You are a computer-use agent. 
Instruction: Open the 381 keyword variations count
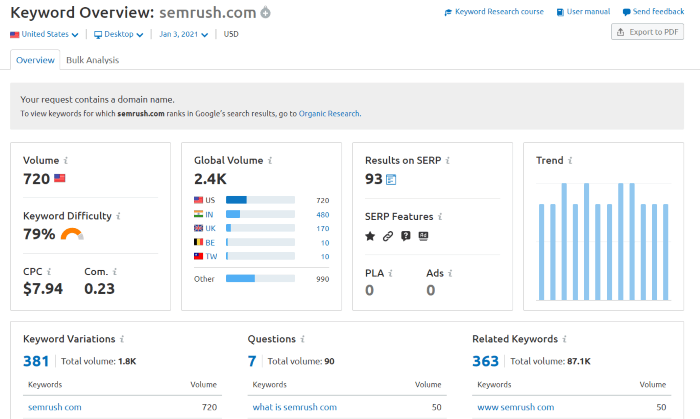tap(37, 360)
